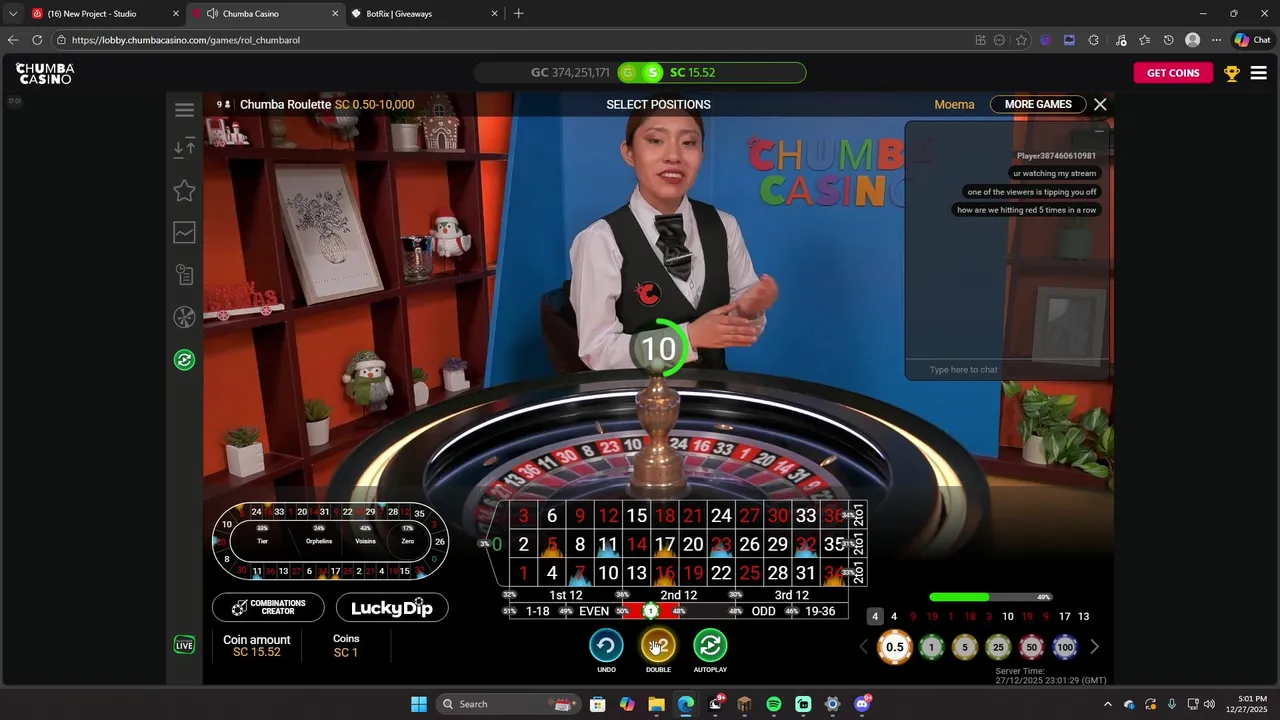Place a chip on number 24
1280x720 pixels.
(x=721, y=516)
